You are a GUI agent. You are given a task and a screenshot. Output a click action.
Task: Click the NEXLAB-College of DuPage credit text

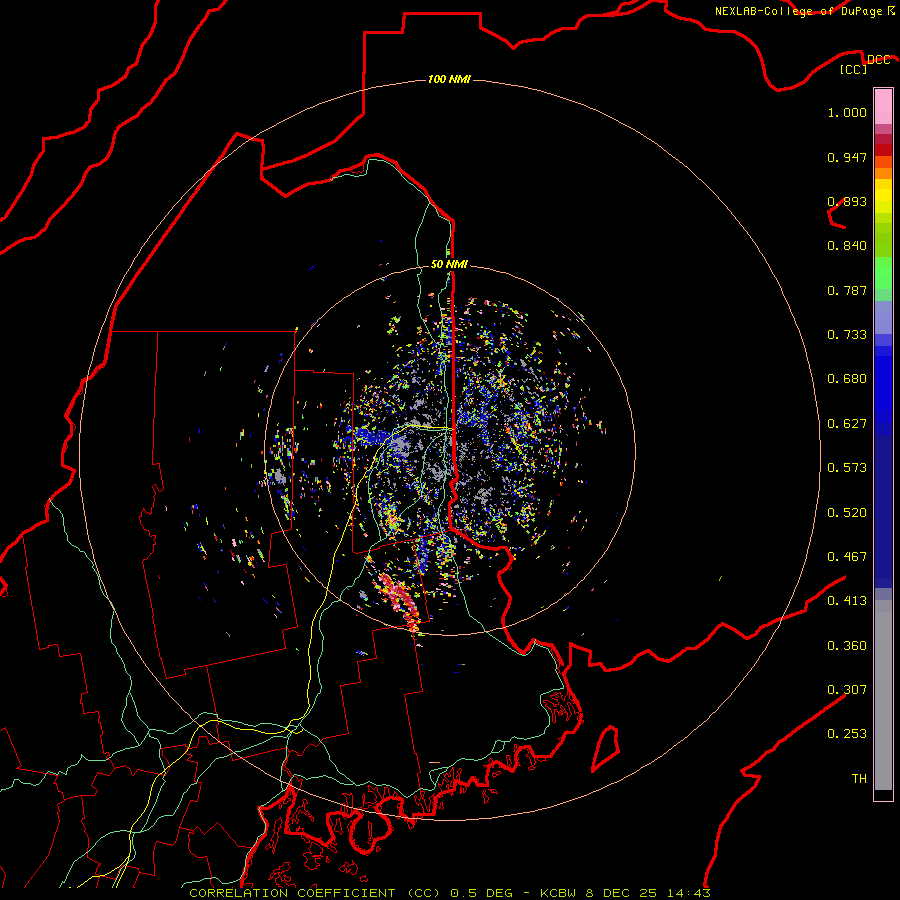[x=798, y=11]
